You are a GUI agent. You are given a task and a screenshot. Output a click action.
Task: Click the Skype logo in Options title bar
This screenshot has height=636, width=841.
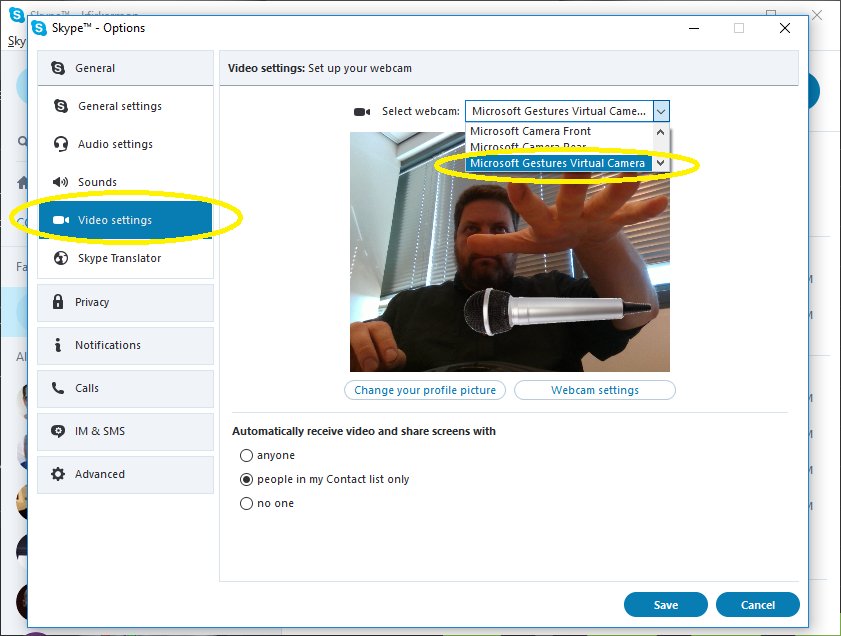(x=39, y=28)
